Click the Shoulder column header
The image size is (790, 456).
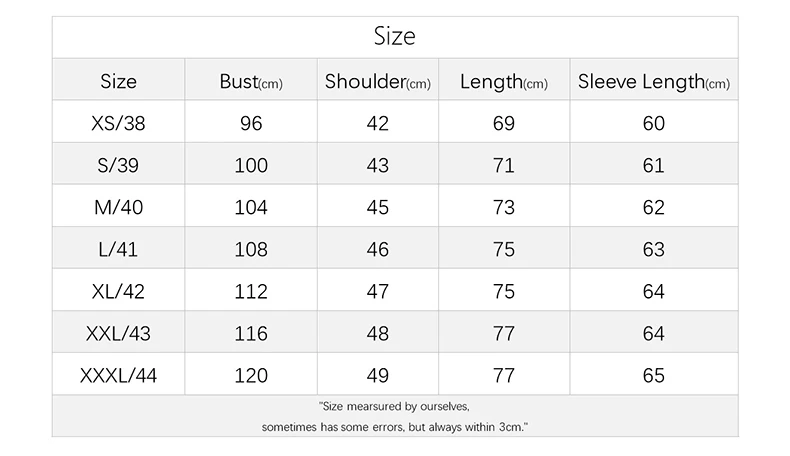pos(377,82)
